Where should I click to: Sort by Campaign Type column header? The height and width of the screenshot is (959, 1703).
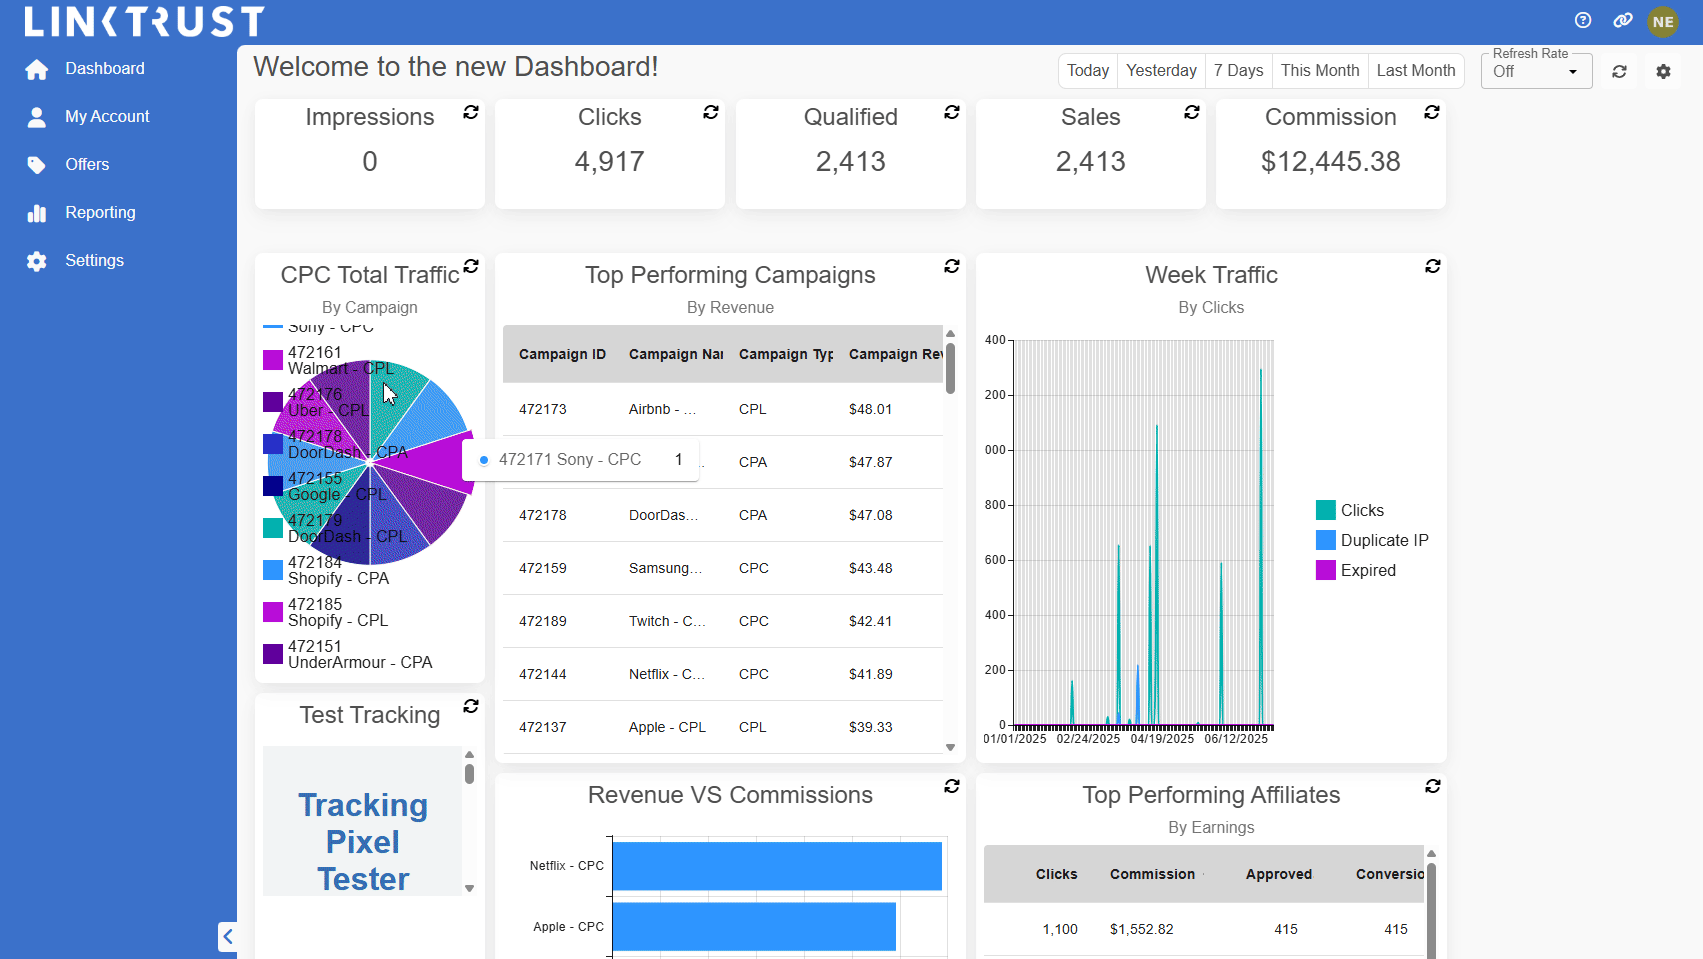(786, 354)
